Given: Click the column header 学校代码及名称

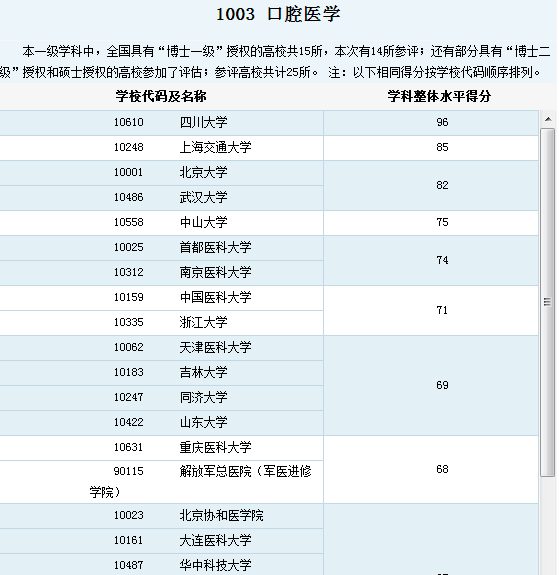Looking at the screenshot, I should tap(161, 96).
